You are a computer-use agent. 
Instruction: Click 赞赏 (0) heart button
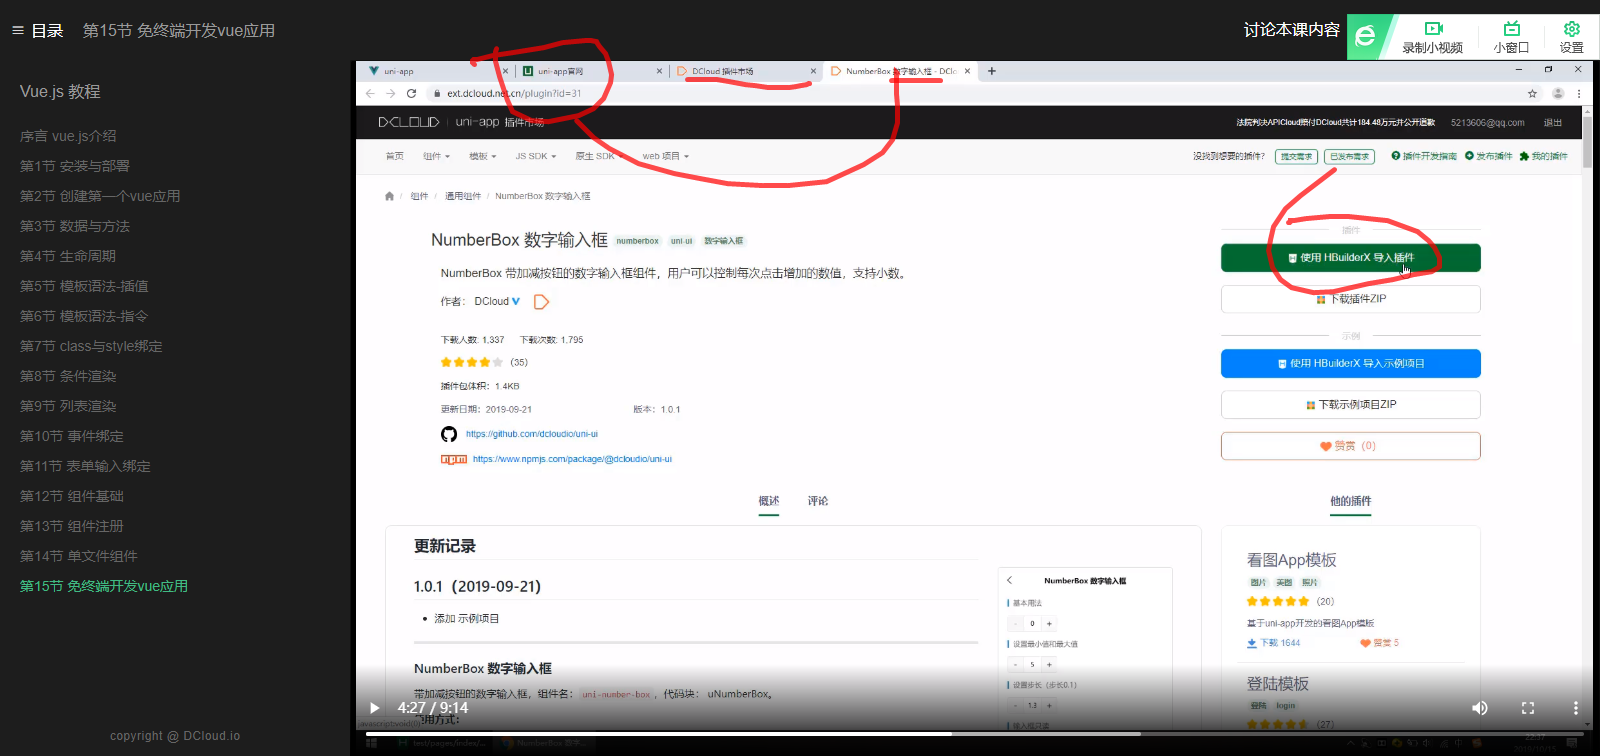[x=1351, y=446]
